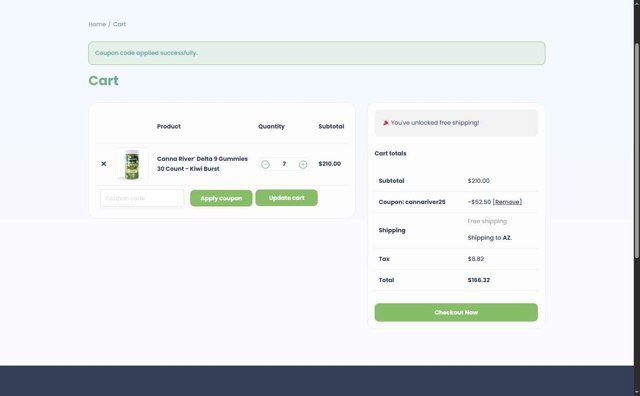Click the product subtotal $210.00 in cart row
Image resolution: width=640 pixels, height=396 pixels.
(329, 164)
